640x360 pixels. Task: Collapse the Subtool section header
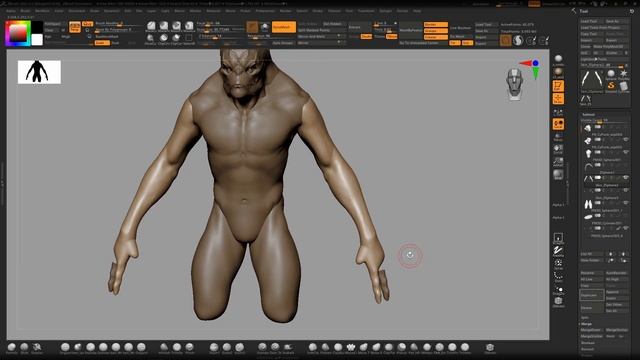(x=588, y=115)
